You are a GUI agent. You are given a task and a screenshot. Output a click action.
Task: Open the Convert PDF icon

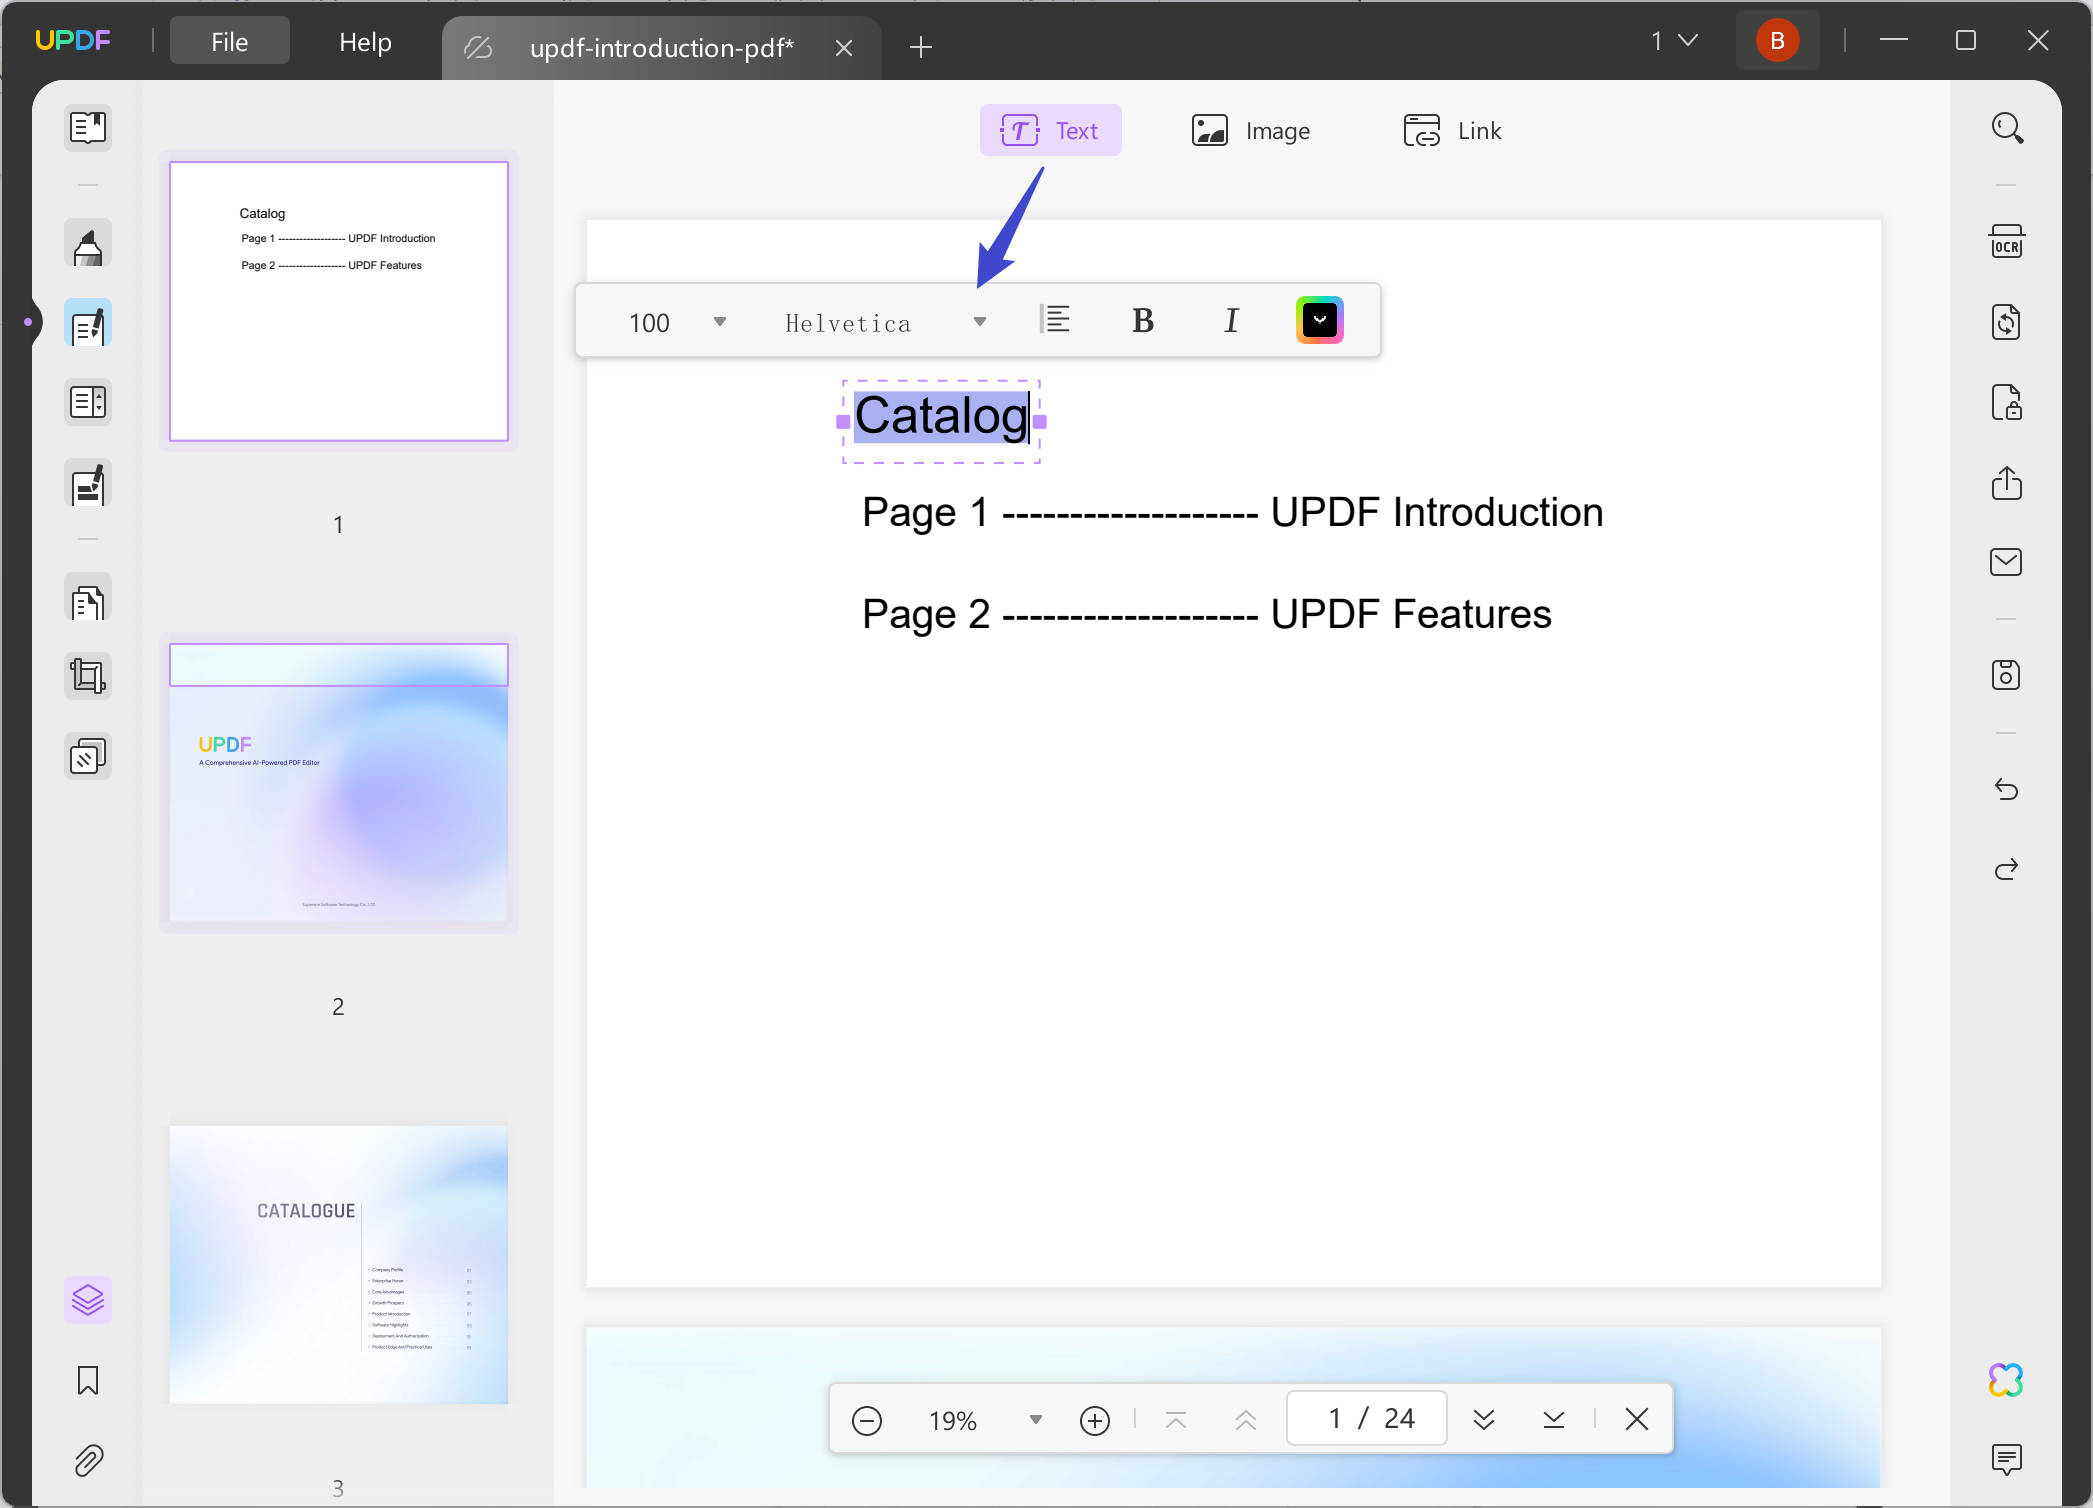[2006, 322]
